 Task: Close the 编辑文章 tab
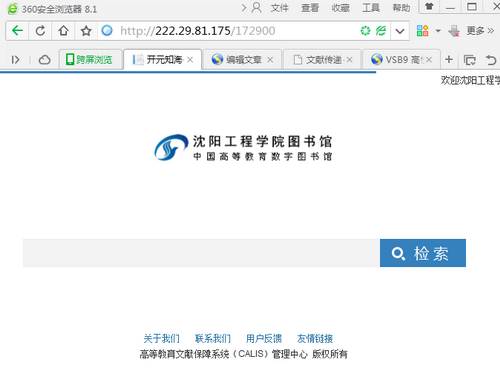[x=270, y=60]
